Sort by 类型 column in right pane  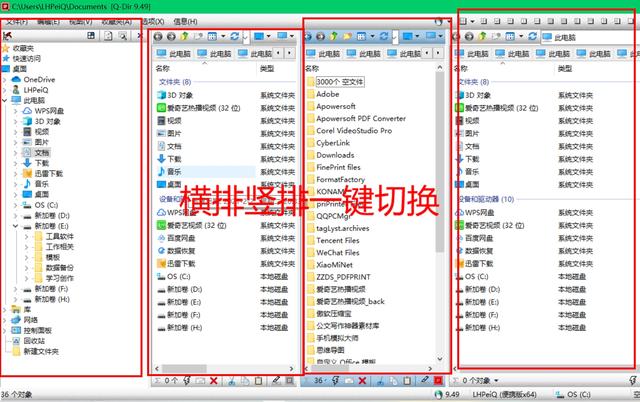coord(565,69)
